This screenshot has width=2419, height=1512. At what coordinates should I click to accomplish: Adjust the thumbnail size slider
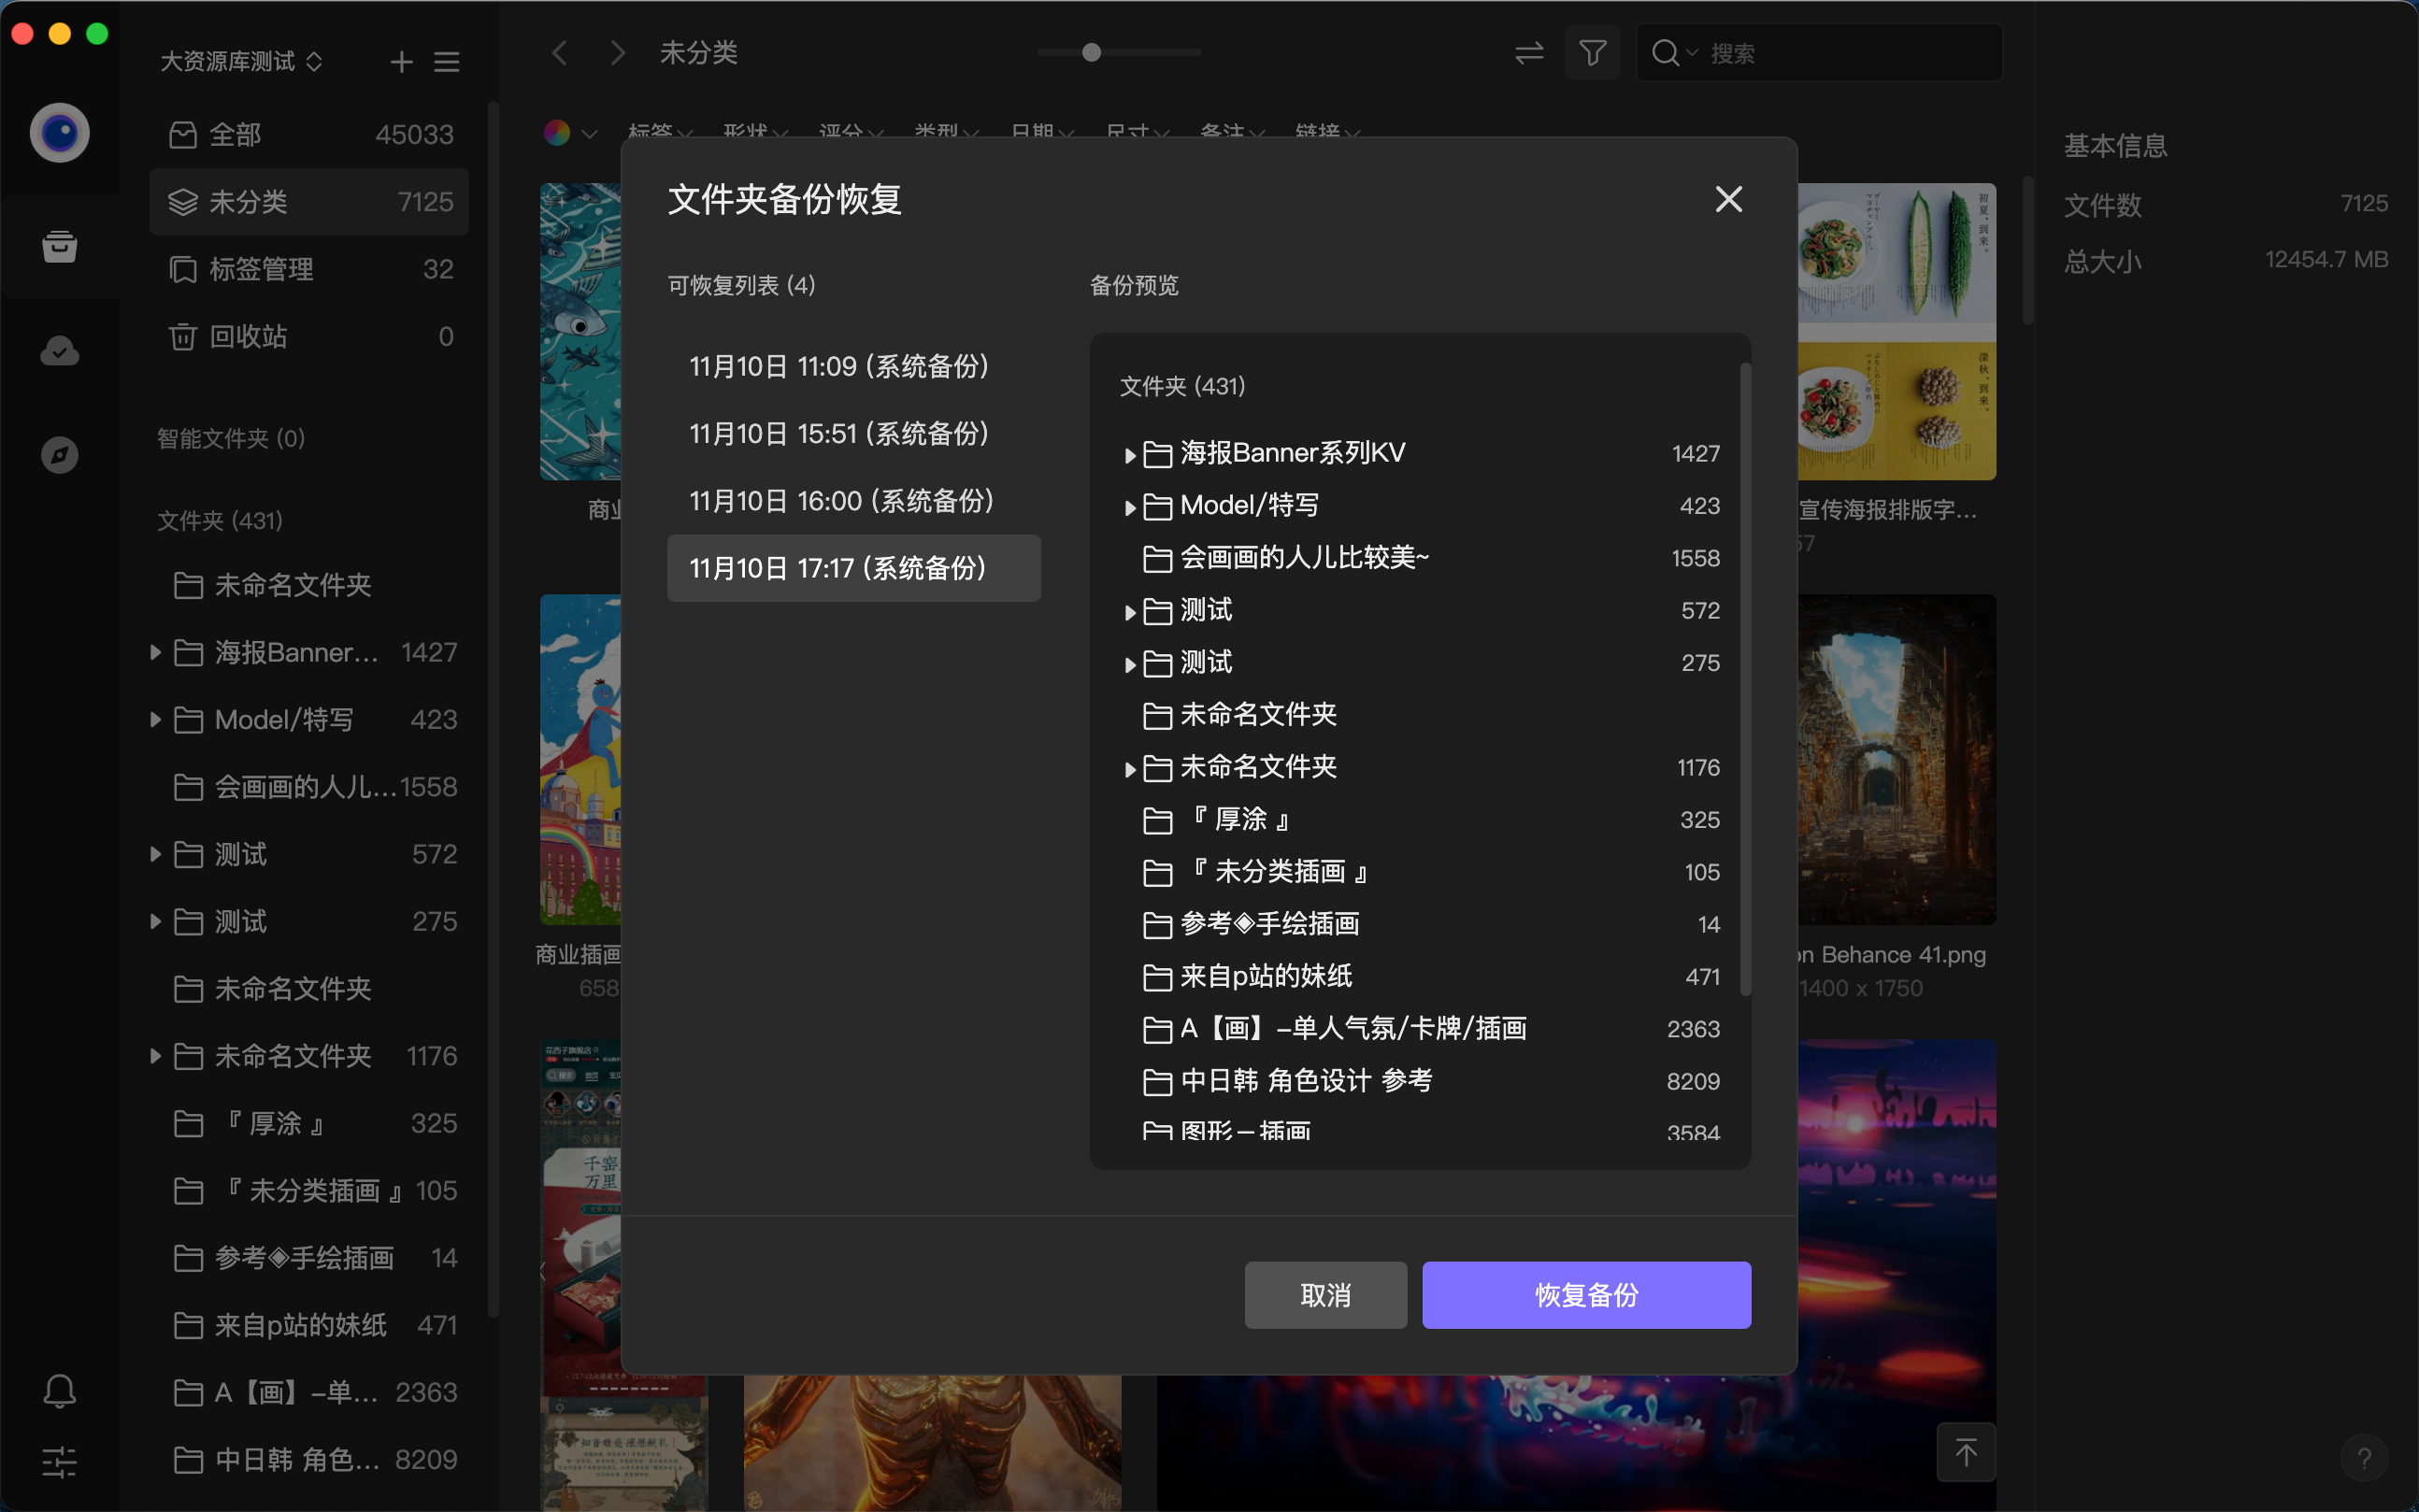pos(1092,52)
